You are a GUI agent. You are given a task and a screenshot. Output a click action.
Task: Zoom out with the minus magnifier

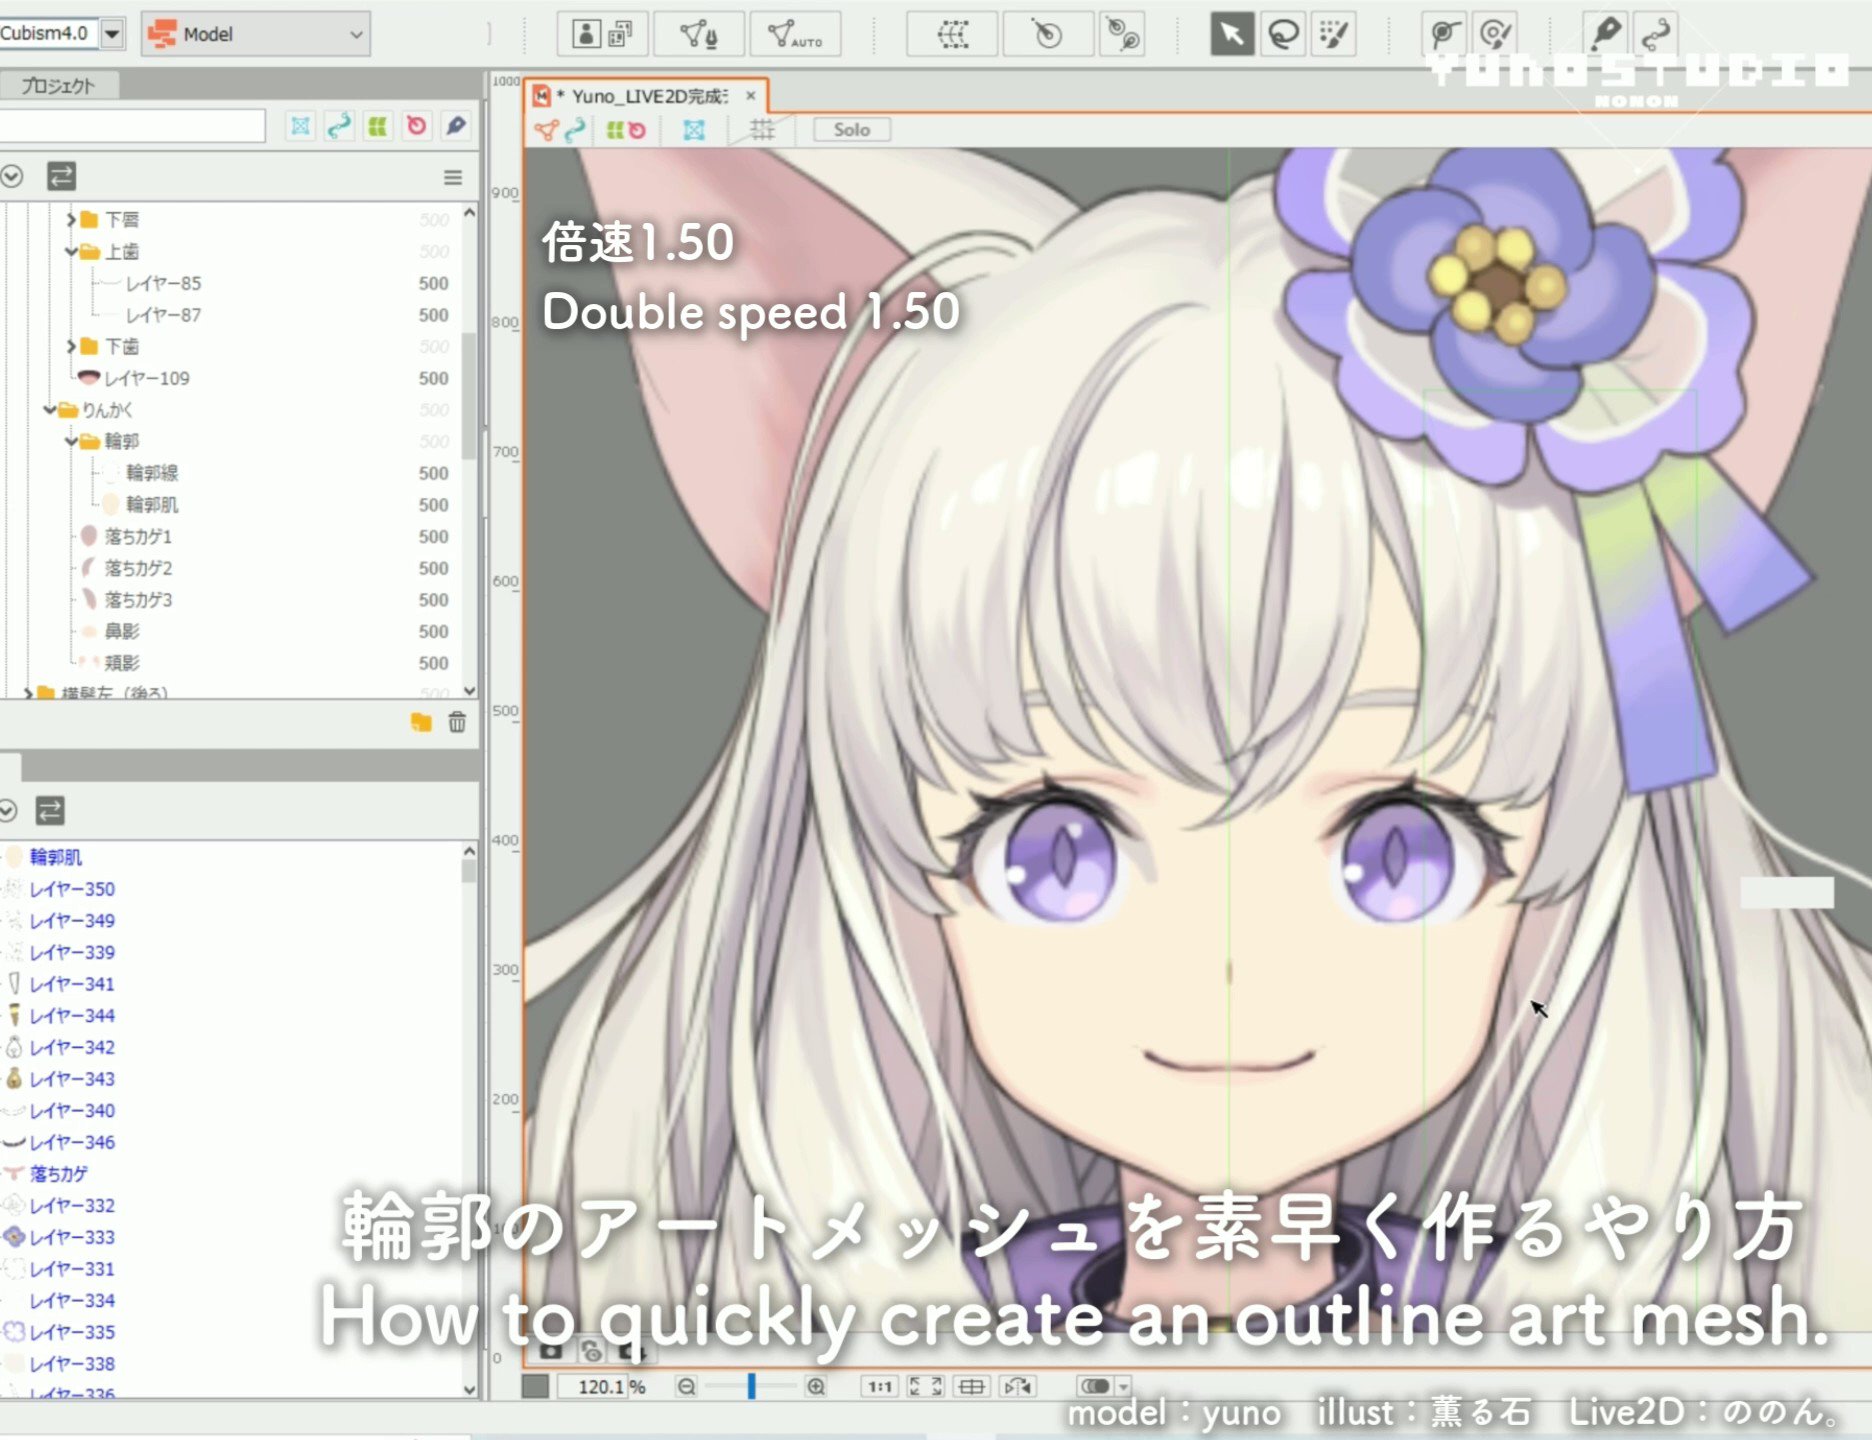pyautogui.click(x=686, y=1387)
